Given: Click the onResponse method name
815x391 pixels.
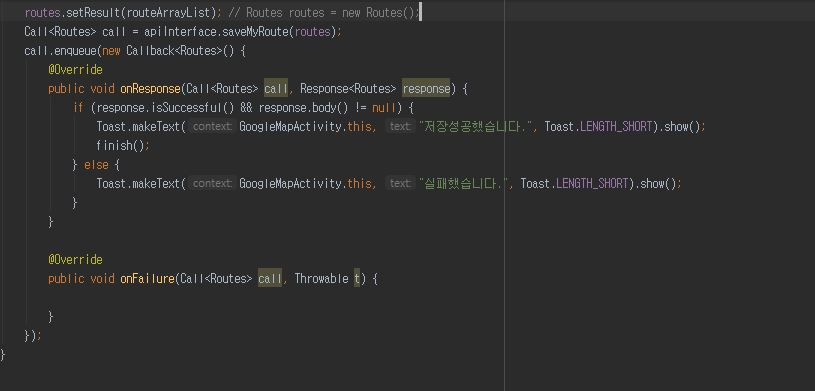Looking at the screenshot, I should click(x=150, y=88).
